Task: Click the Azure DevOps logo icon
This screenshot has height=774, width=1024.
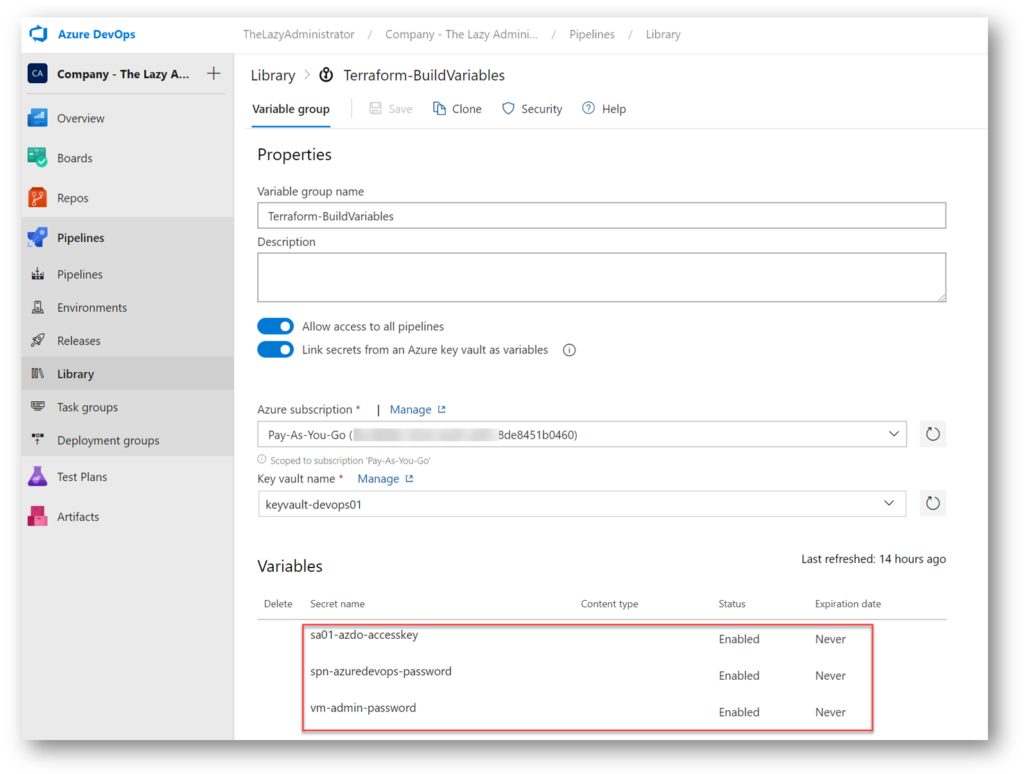Action: 39,34
